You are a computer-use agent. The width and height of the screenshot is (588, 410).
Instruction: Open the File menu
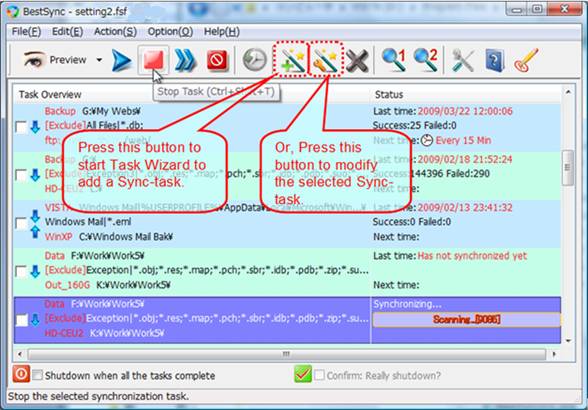tap(26, 32)
